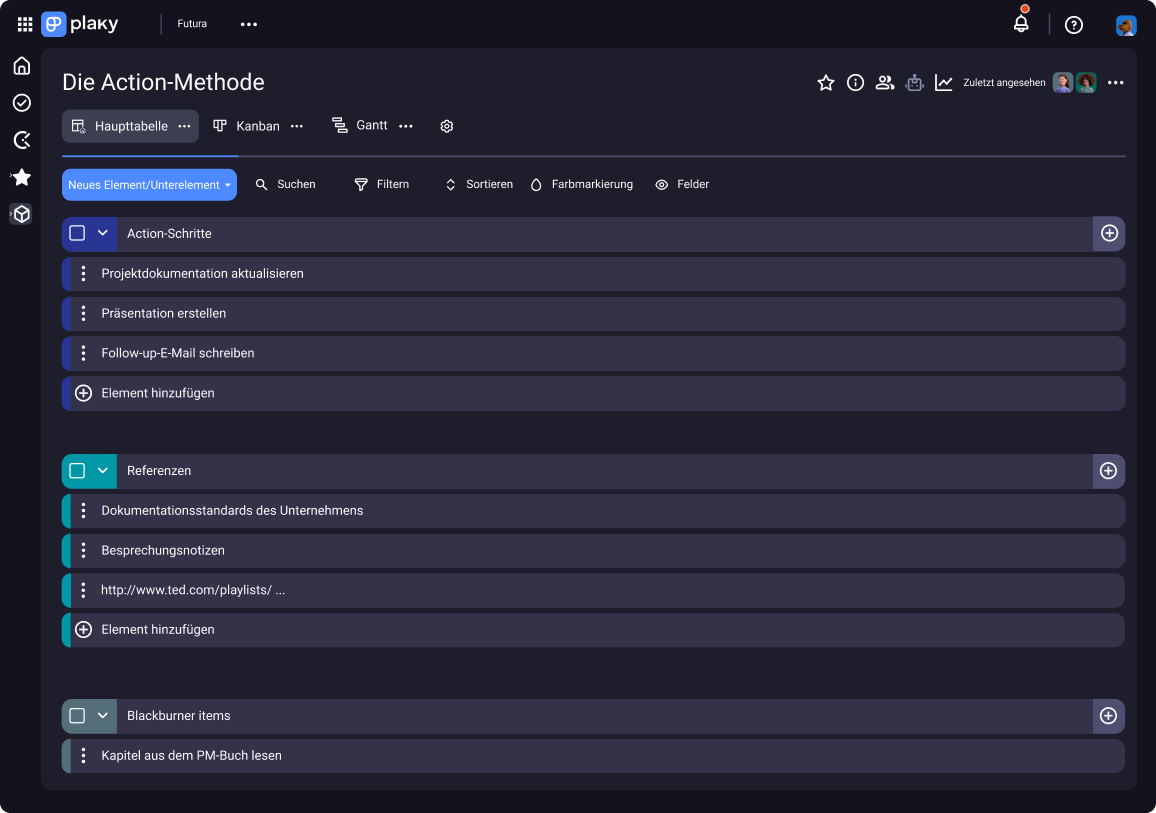The width and height of the screenshot is (1156, 813).
Task: Open the Filtern filter tool
Action: [x=382, y=184]
